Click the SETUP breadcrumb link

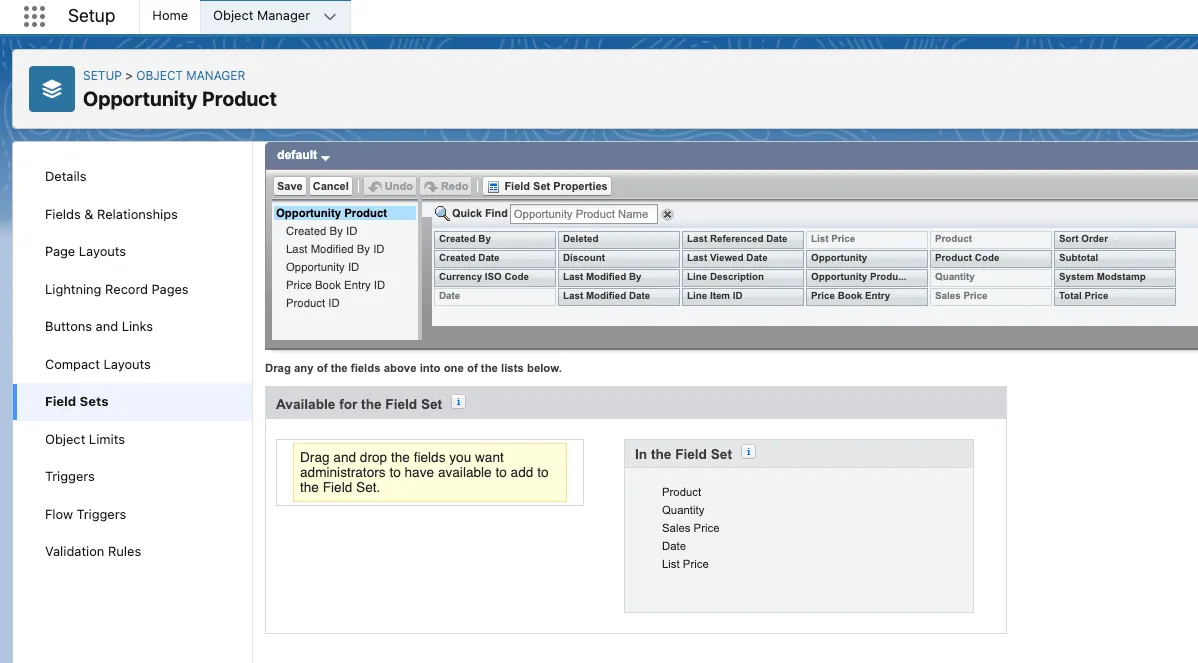[102, 76]
